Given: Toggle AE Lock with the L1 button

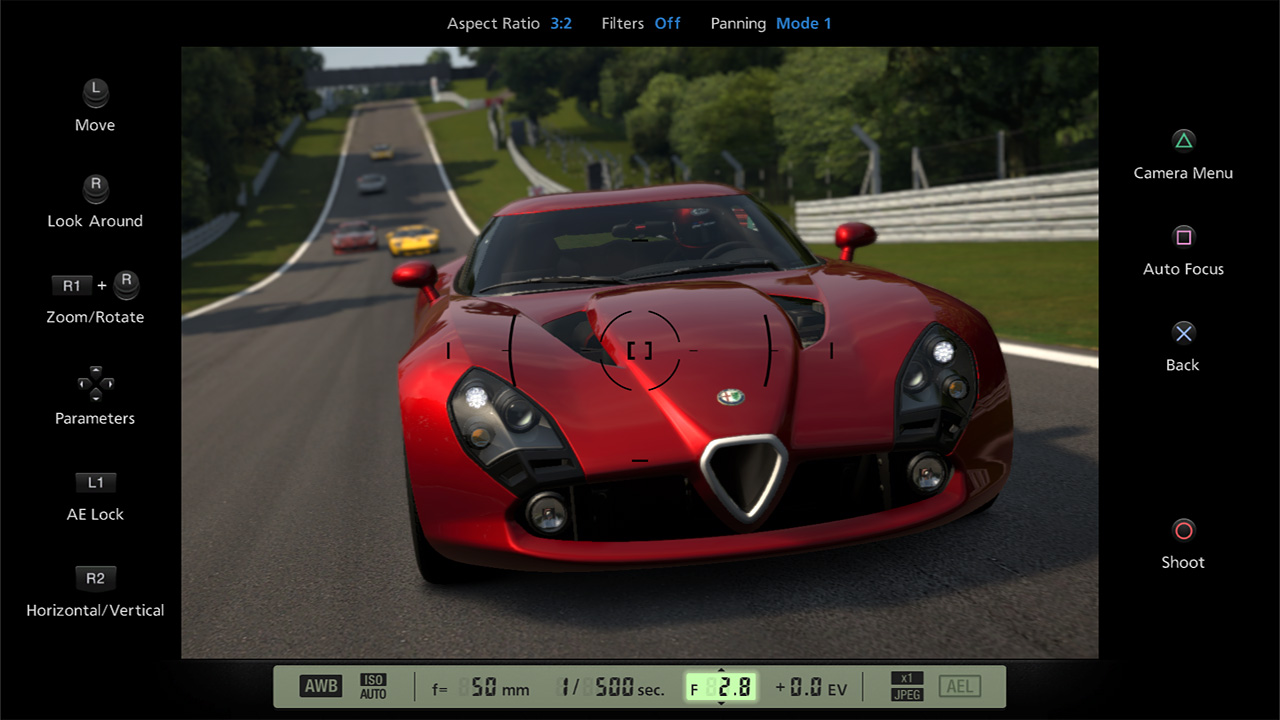Looking at the screenshot, I should (95, 483).
